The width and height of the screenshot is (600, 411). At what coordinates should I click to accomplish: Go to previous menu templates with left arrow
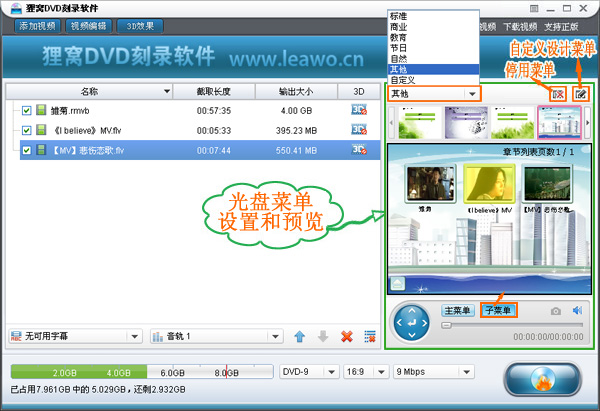(x=391, y=122)
